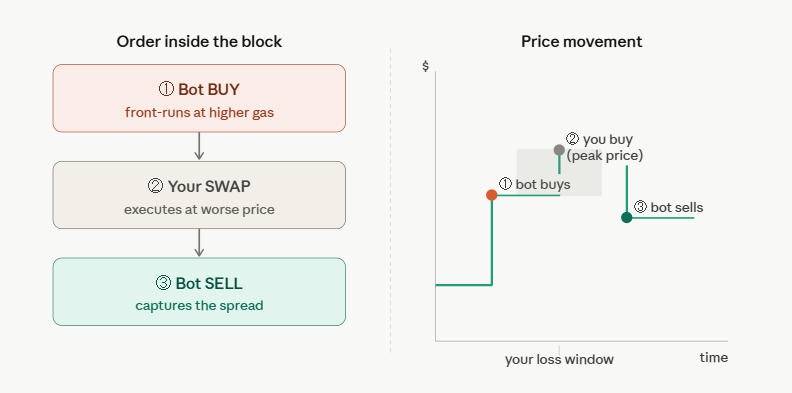Click the arrow between Bot BUY and Your SWAP
Screen dimensions: 792x393
click(199, 146)
